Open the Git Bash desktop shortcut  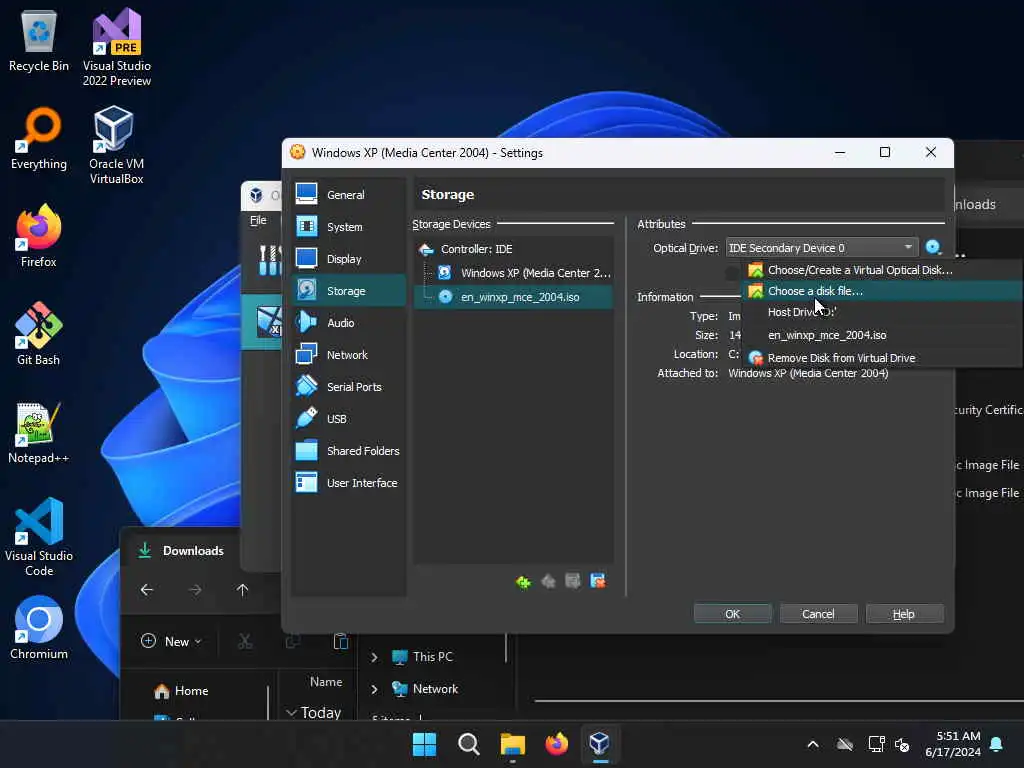click(39, 334)
